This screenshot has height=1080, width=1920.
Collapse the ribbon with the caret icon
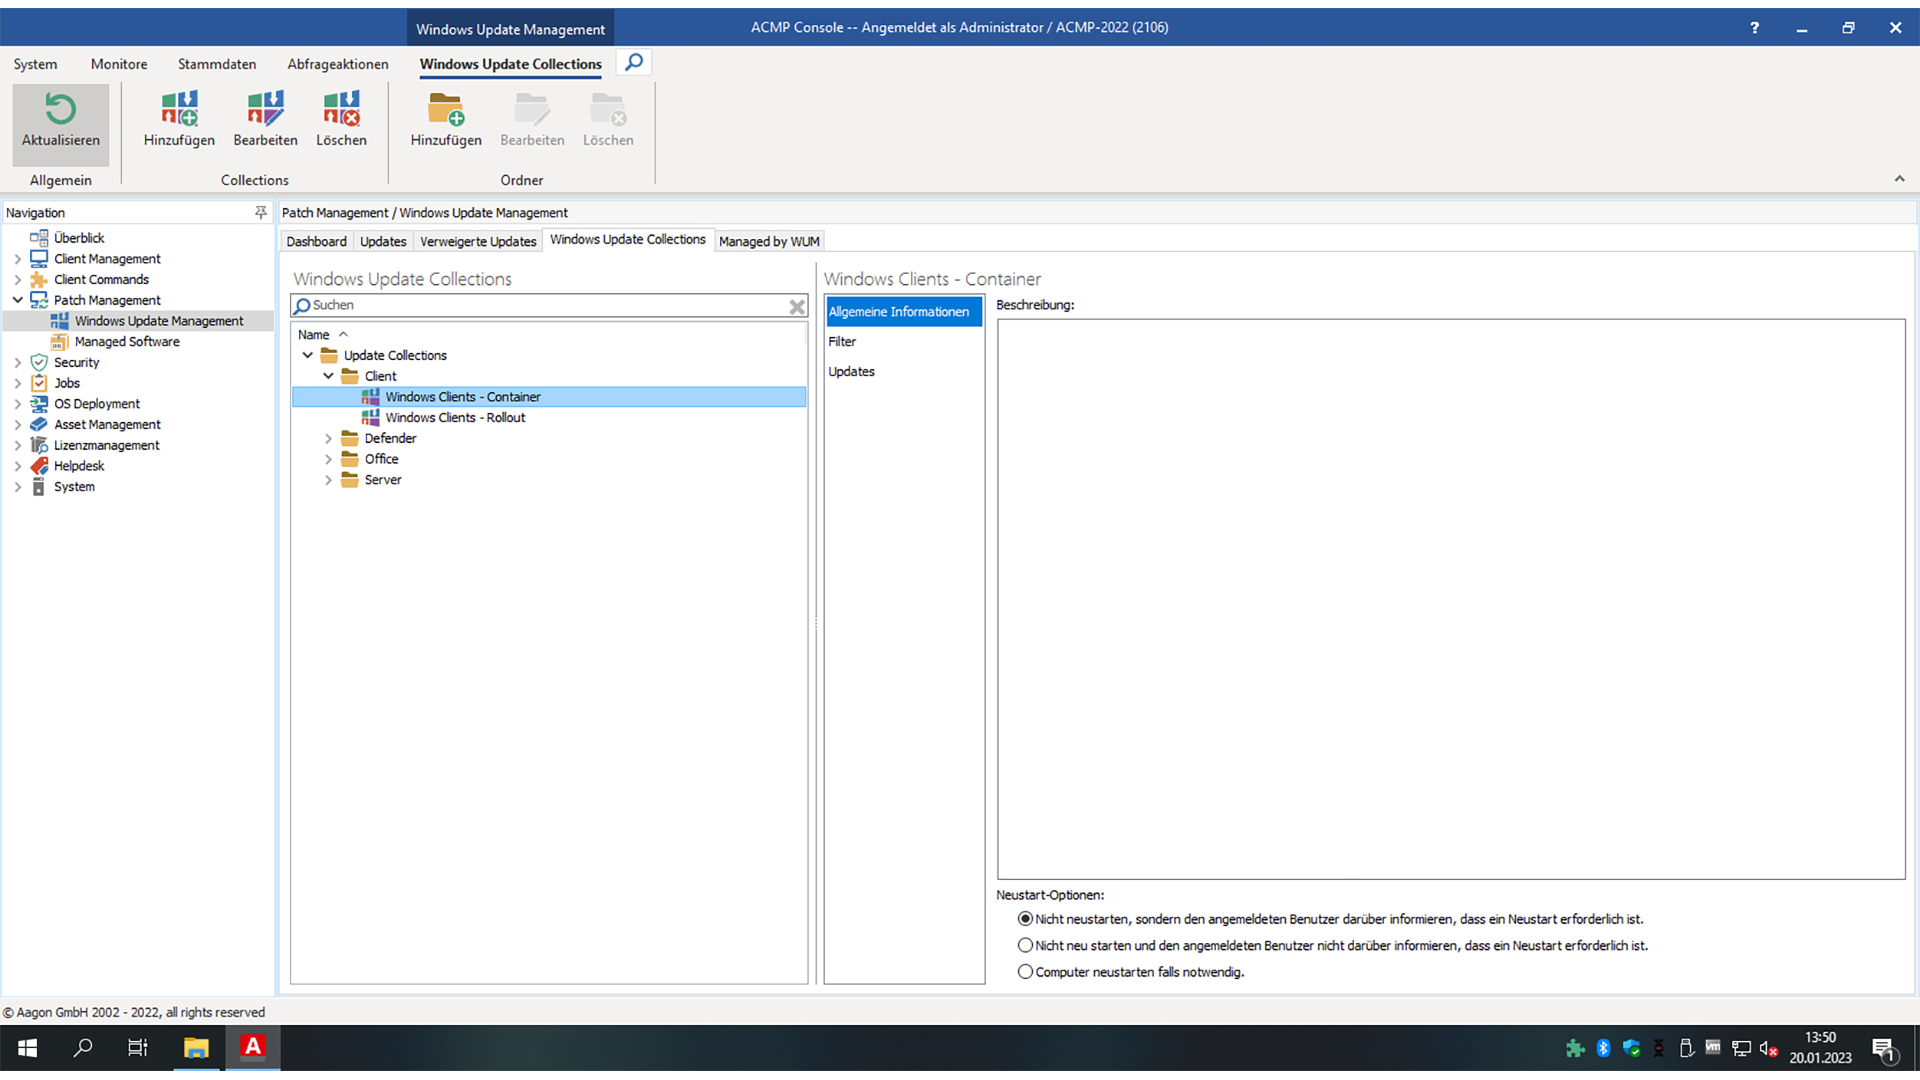(x=1899, y=179)
